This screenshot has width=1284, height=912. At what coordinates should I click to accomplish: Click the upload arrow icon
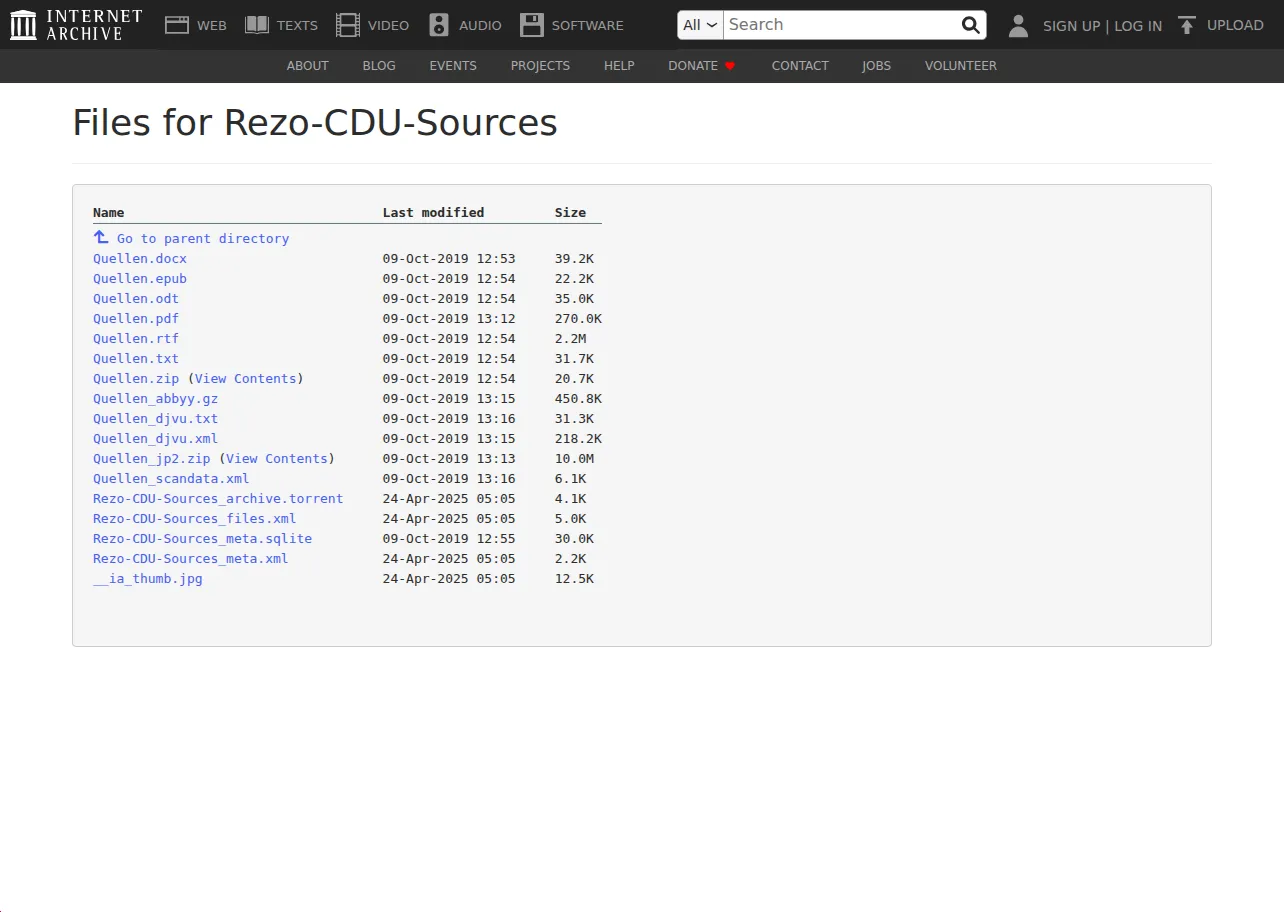[x=1187, y=25]
